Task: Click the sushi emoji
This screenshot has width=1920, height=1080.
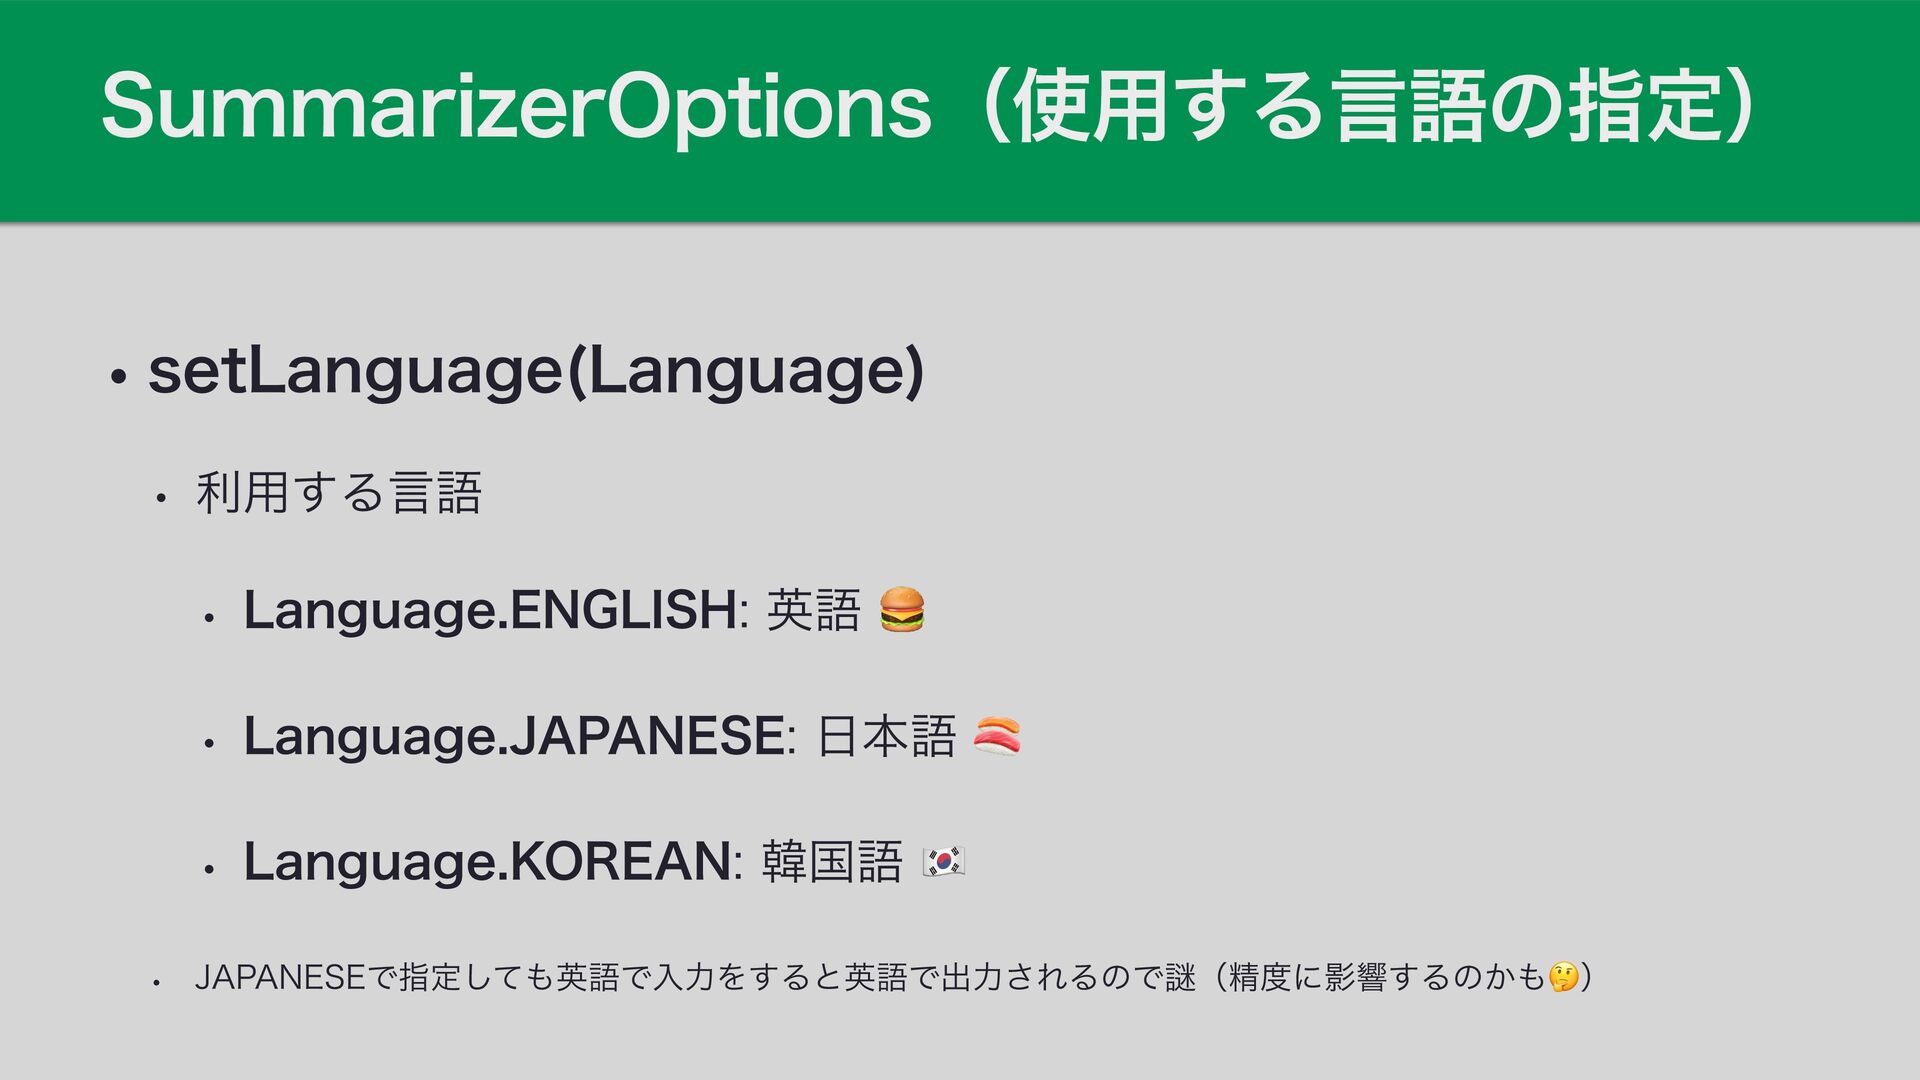Action: [x=997, y=736]
